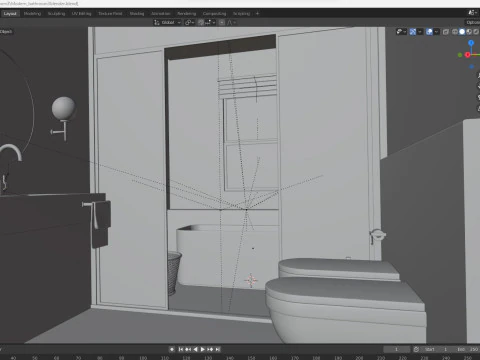Screen dimensions: 480x360
Task: Open the proportional editing falloff dropdown
Action: pyautogui.click(x=231, y=22)
